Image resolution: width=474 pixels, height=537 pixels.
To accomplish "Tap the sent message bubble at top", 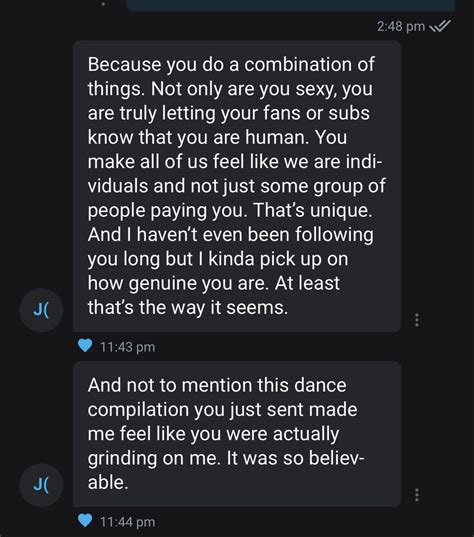I will 291,5.
